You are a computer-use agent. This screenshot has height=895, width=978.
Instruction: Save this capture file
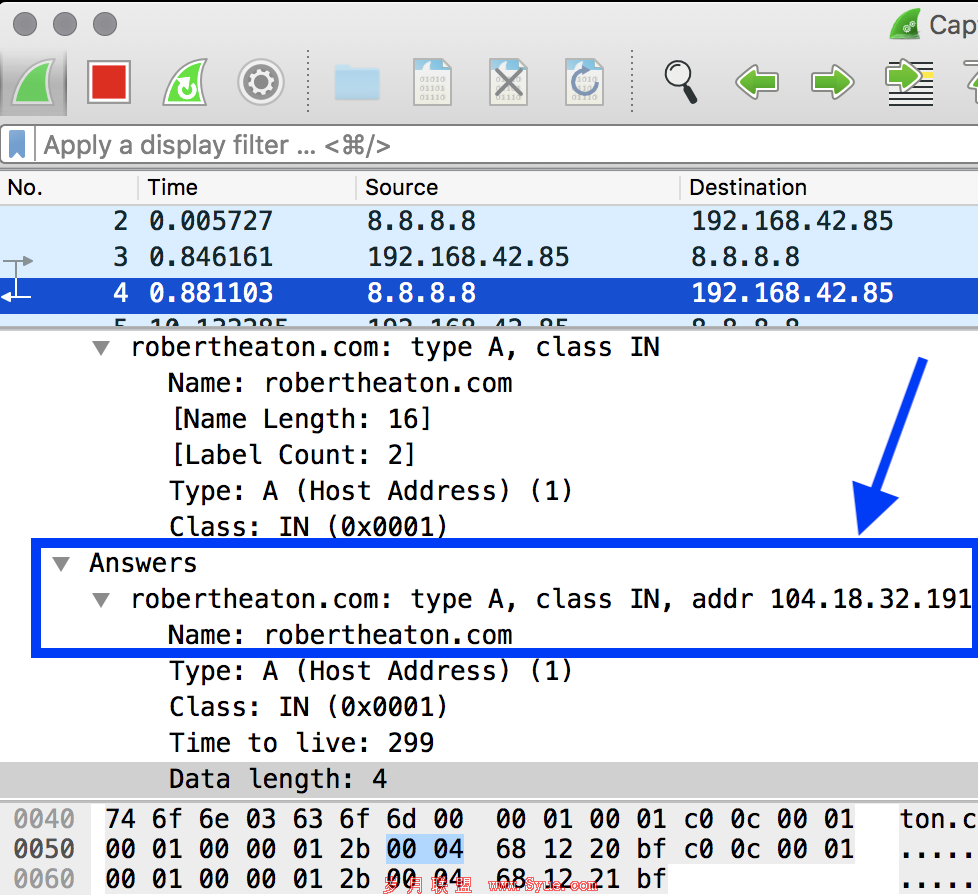click(432, 82)
